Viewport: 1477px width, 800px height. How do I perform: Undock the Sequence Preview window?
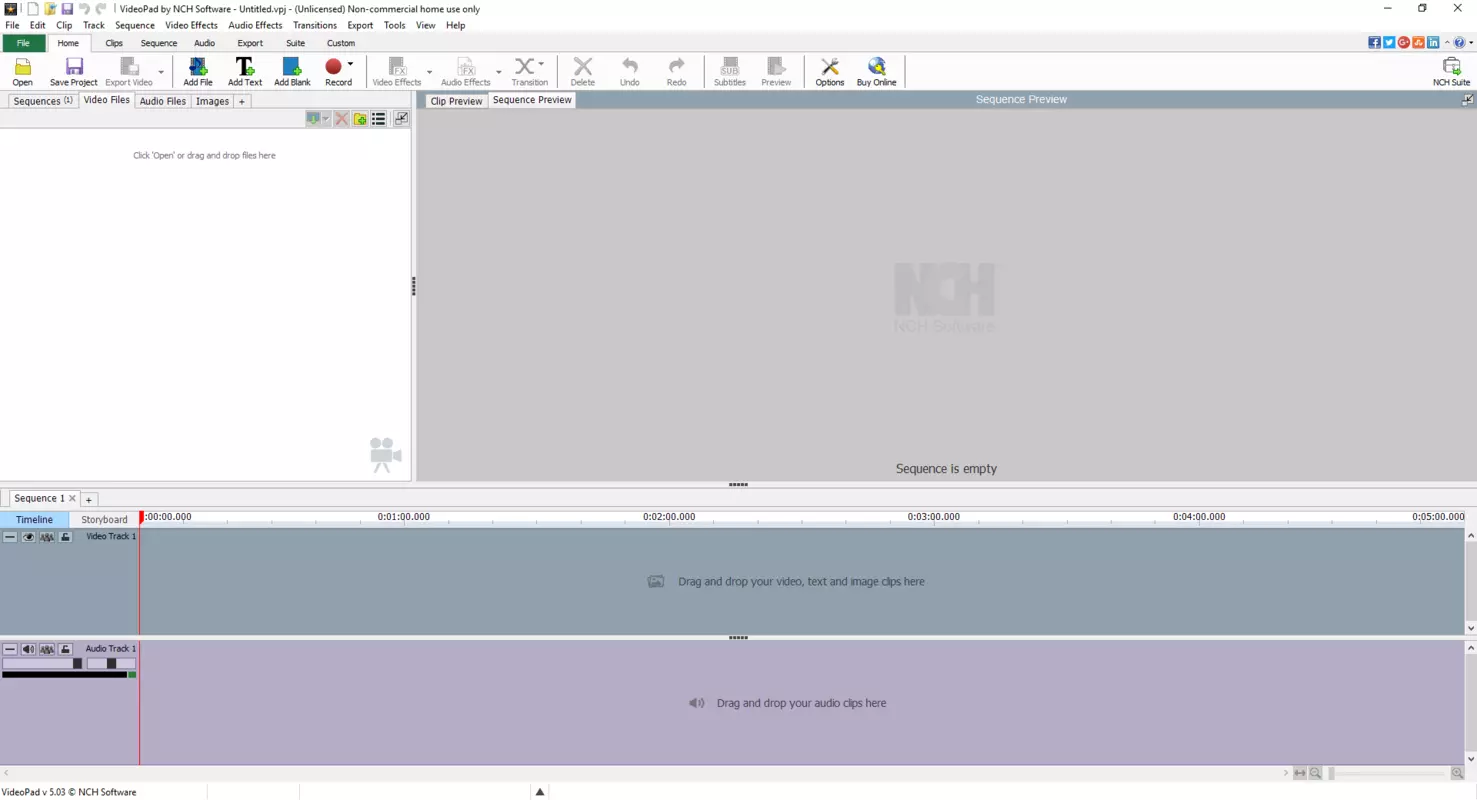1467,100
